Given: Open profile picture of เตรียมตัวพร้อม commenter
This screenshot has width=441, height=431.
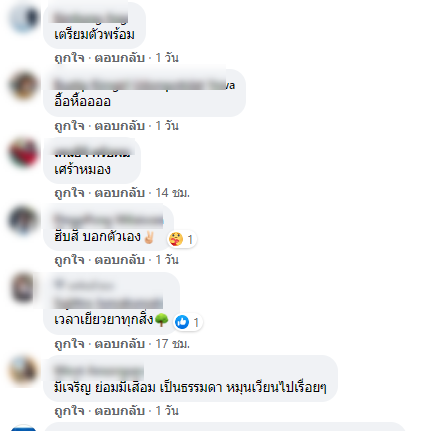Looking at the screenshot, I should [24, 17].
